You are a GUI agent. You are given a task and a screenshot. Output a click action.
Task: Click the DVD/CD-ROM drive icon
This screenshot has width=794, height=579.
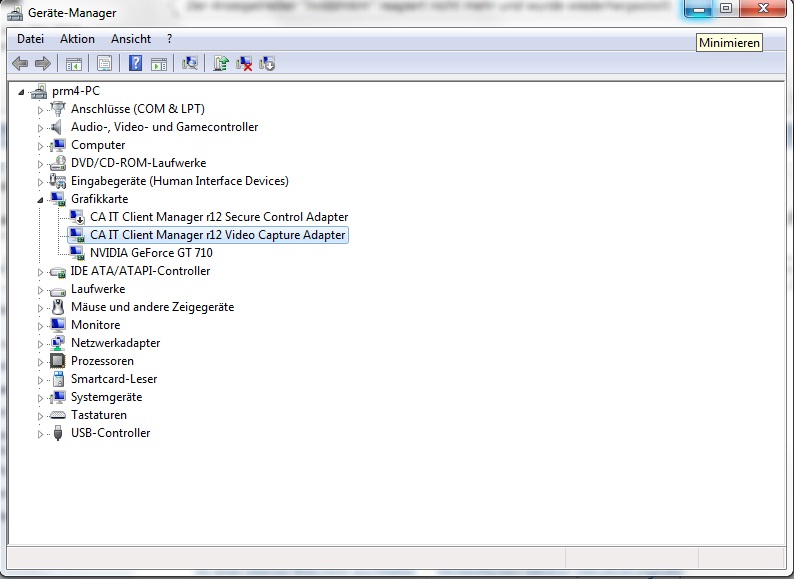pos(58,163)
